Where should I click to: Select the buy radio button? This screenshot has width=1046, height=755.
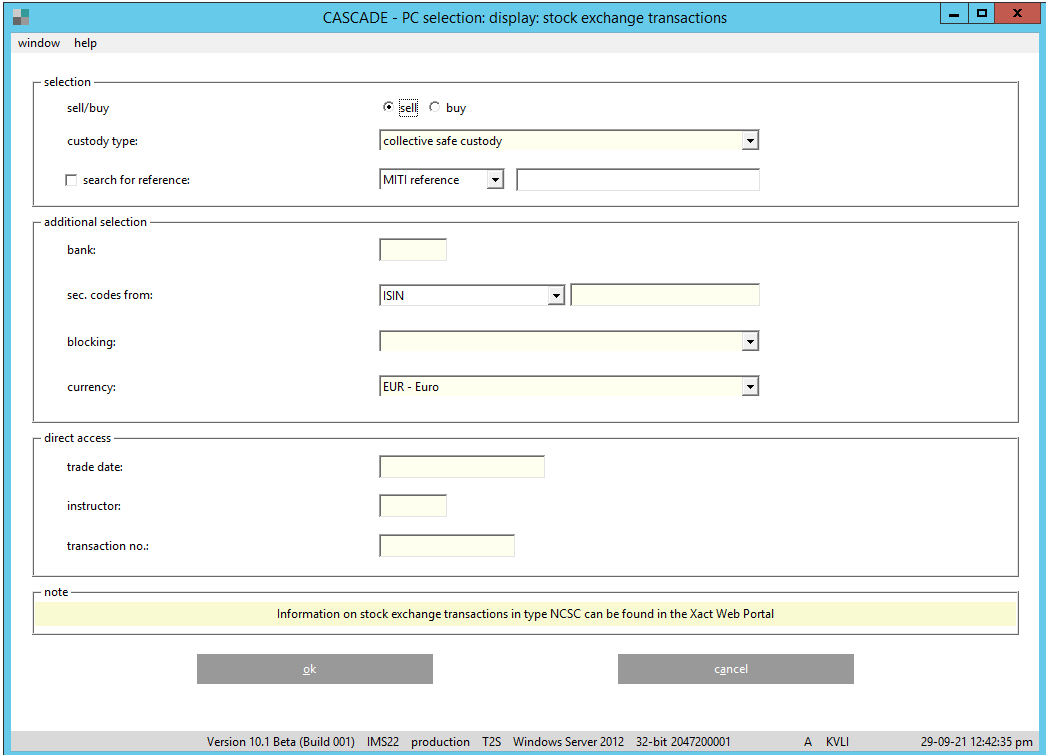click(435, 108)
